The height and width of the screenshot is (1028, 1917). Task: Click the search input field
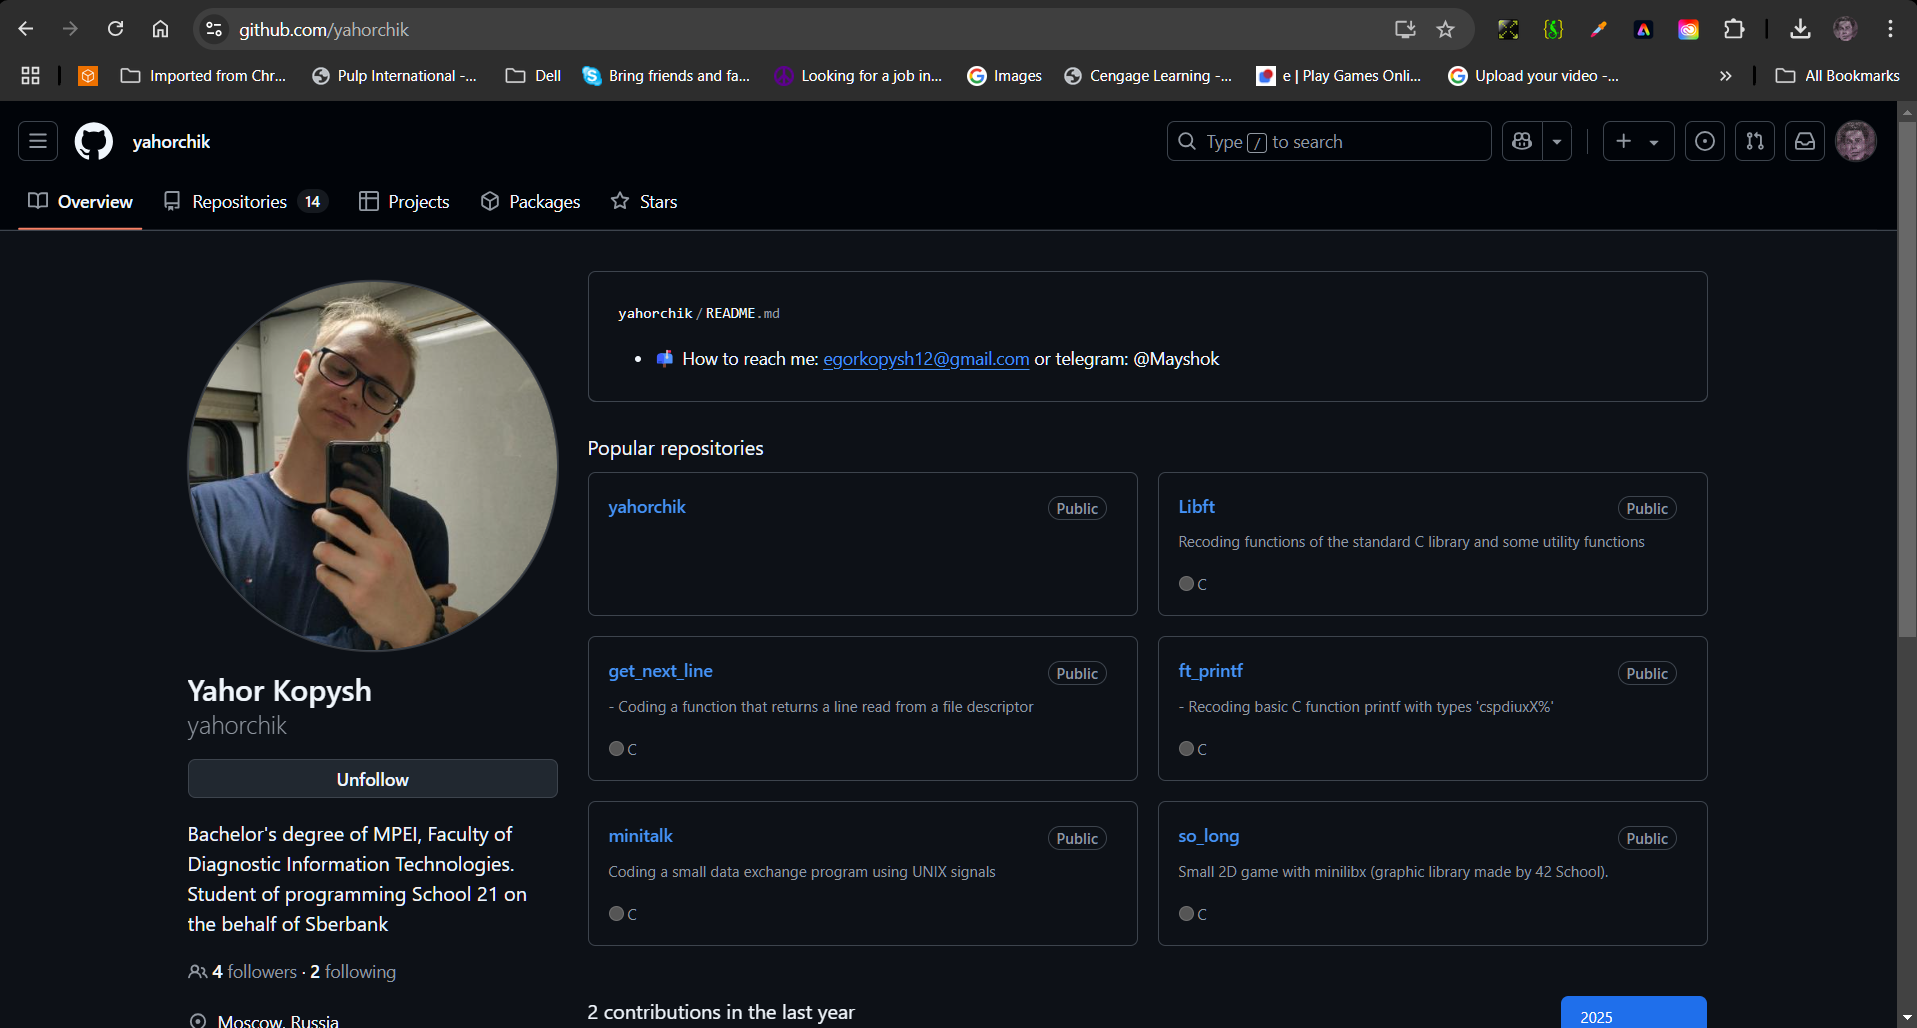pos(1328,141)
